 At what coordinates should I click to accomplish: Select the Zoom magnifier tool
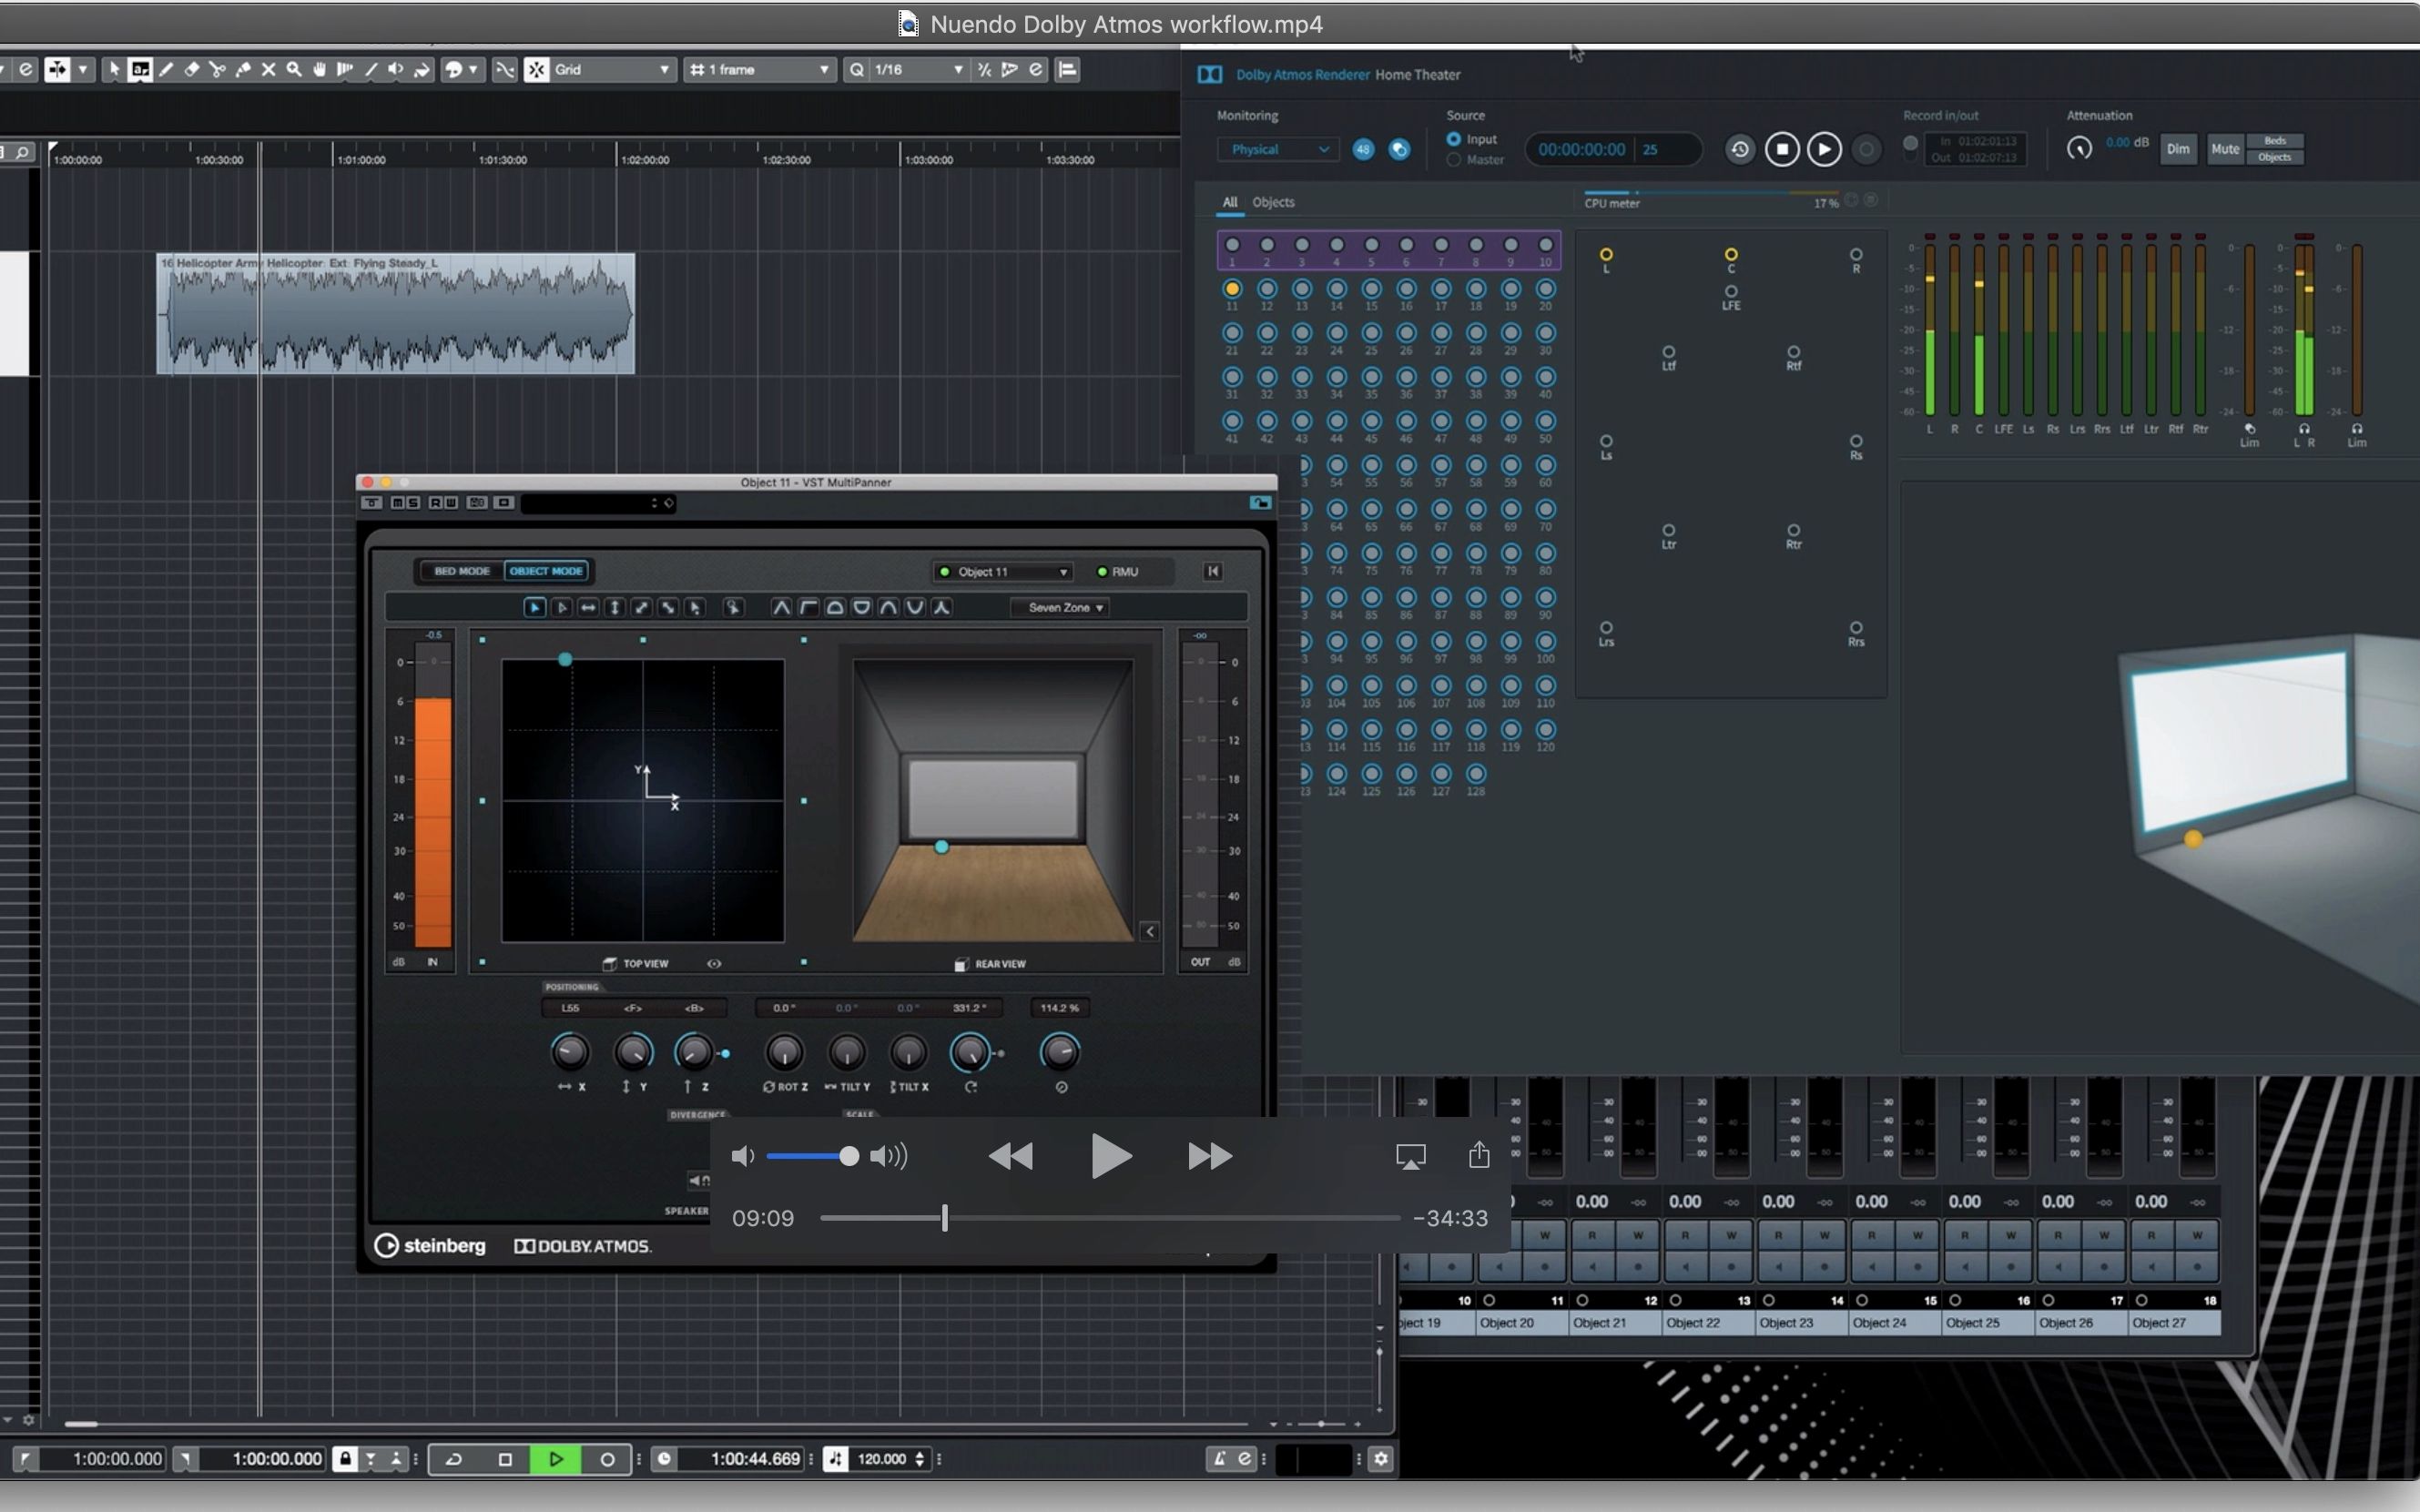coord(294,69)
